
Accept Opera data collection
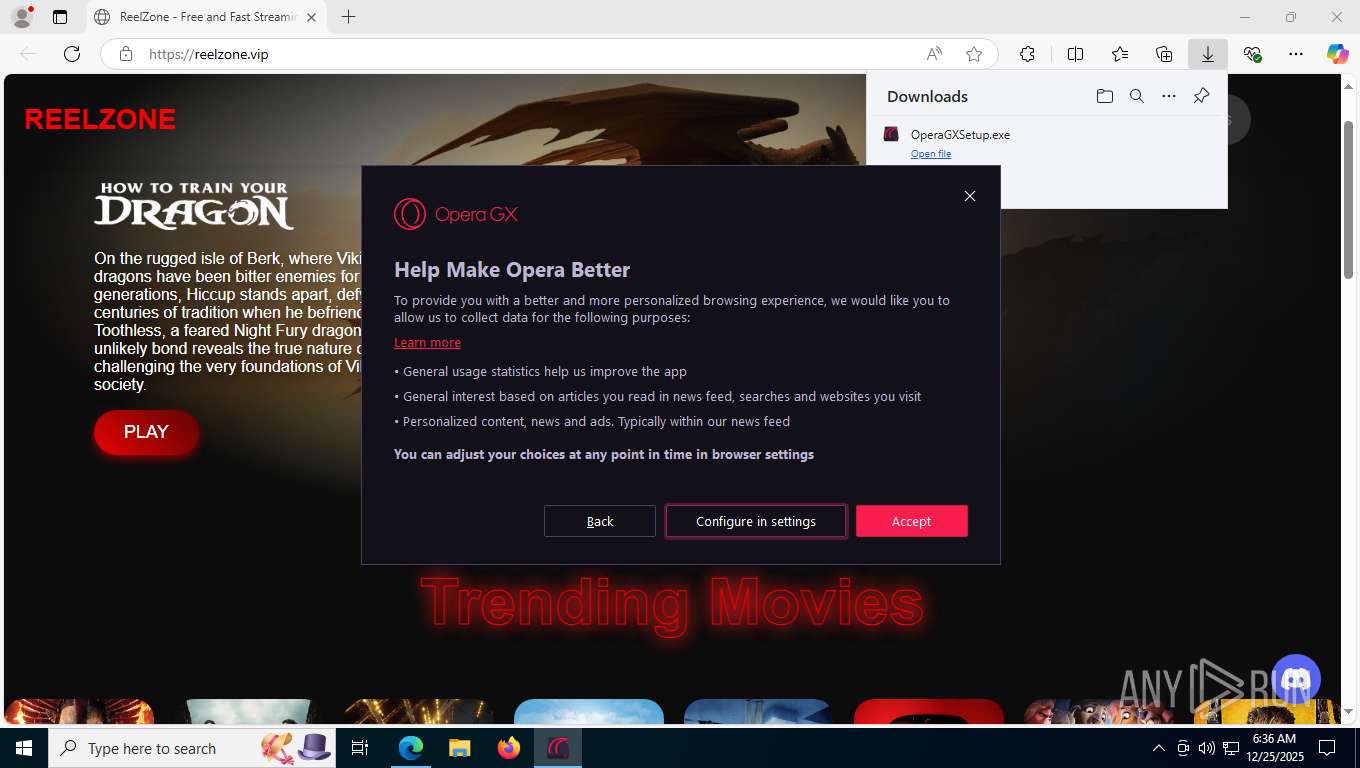911,521
